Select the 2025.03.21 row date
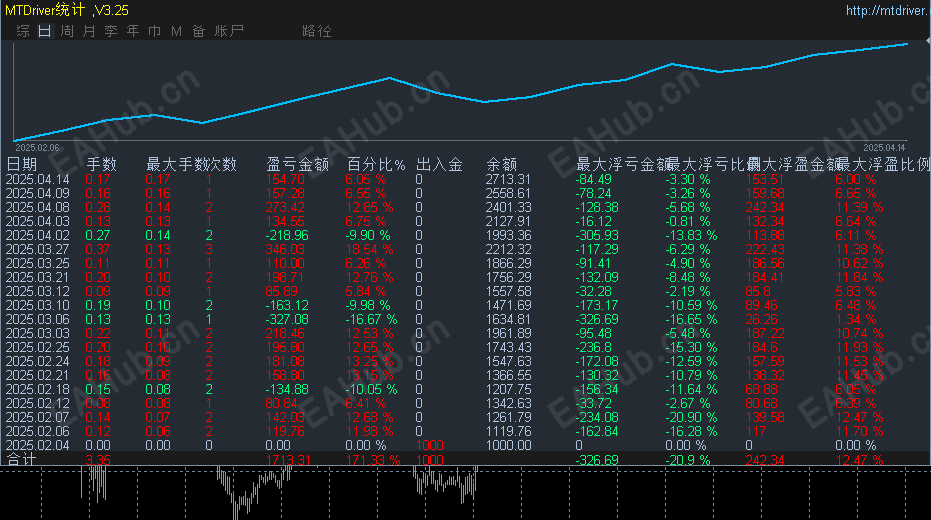The image size is (931, 520). click(37, 277)
